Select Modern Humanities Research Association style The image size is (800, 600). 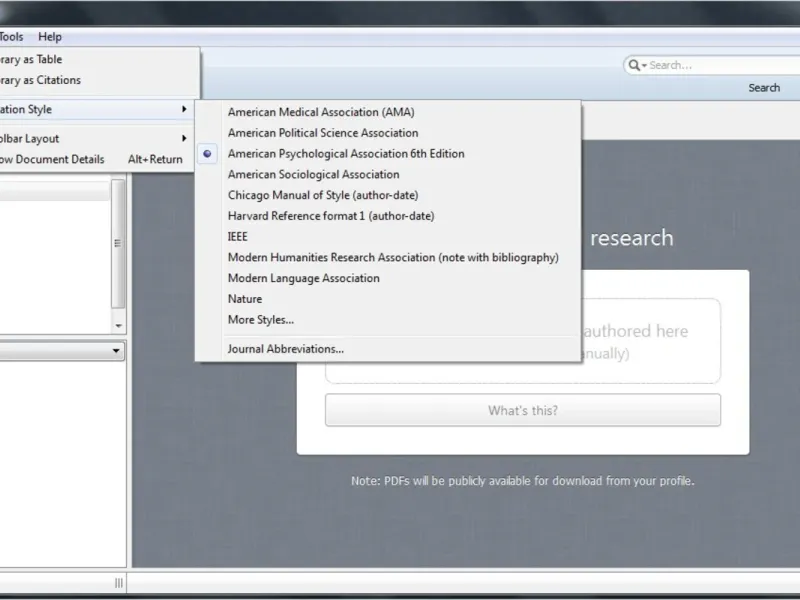(x=388, y=257)
